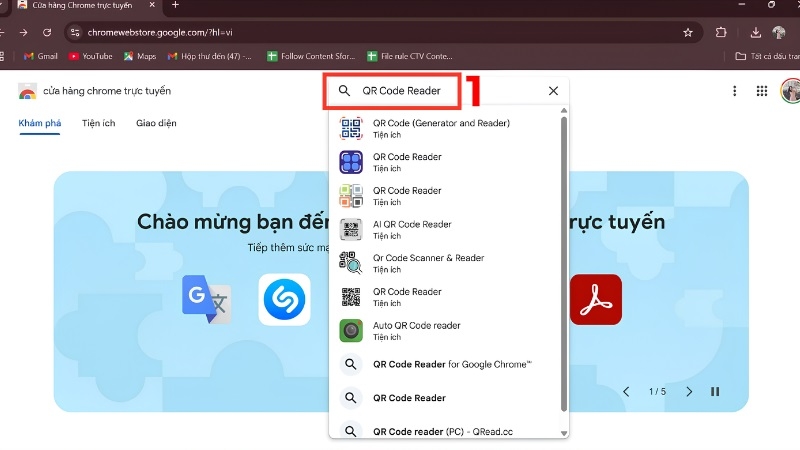Open the YouTube bookmark
800x450 pixels.
click(90, 56)
